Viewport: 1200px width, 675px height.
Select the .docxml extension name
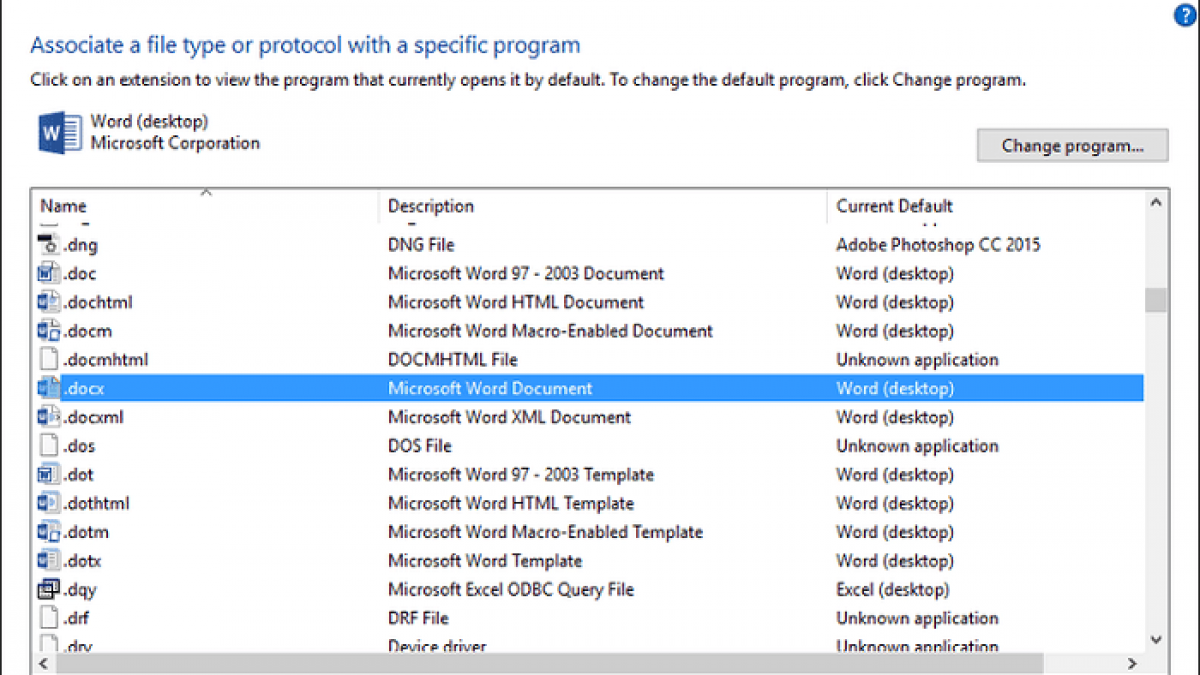[94, 417]
